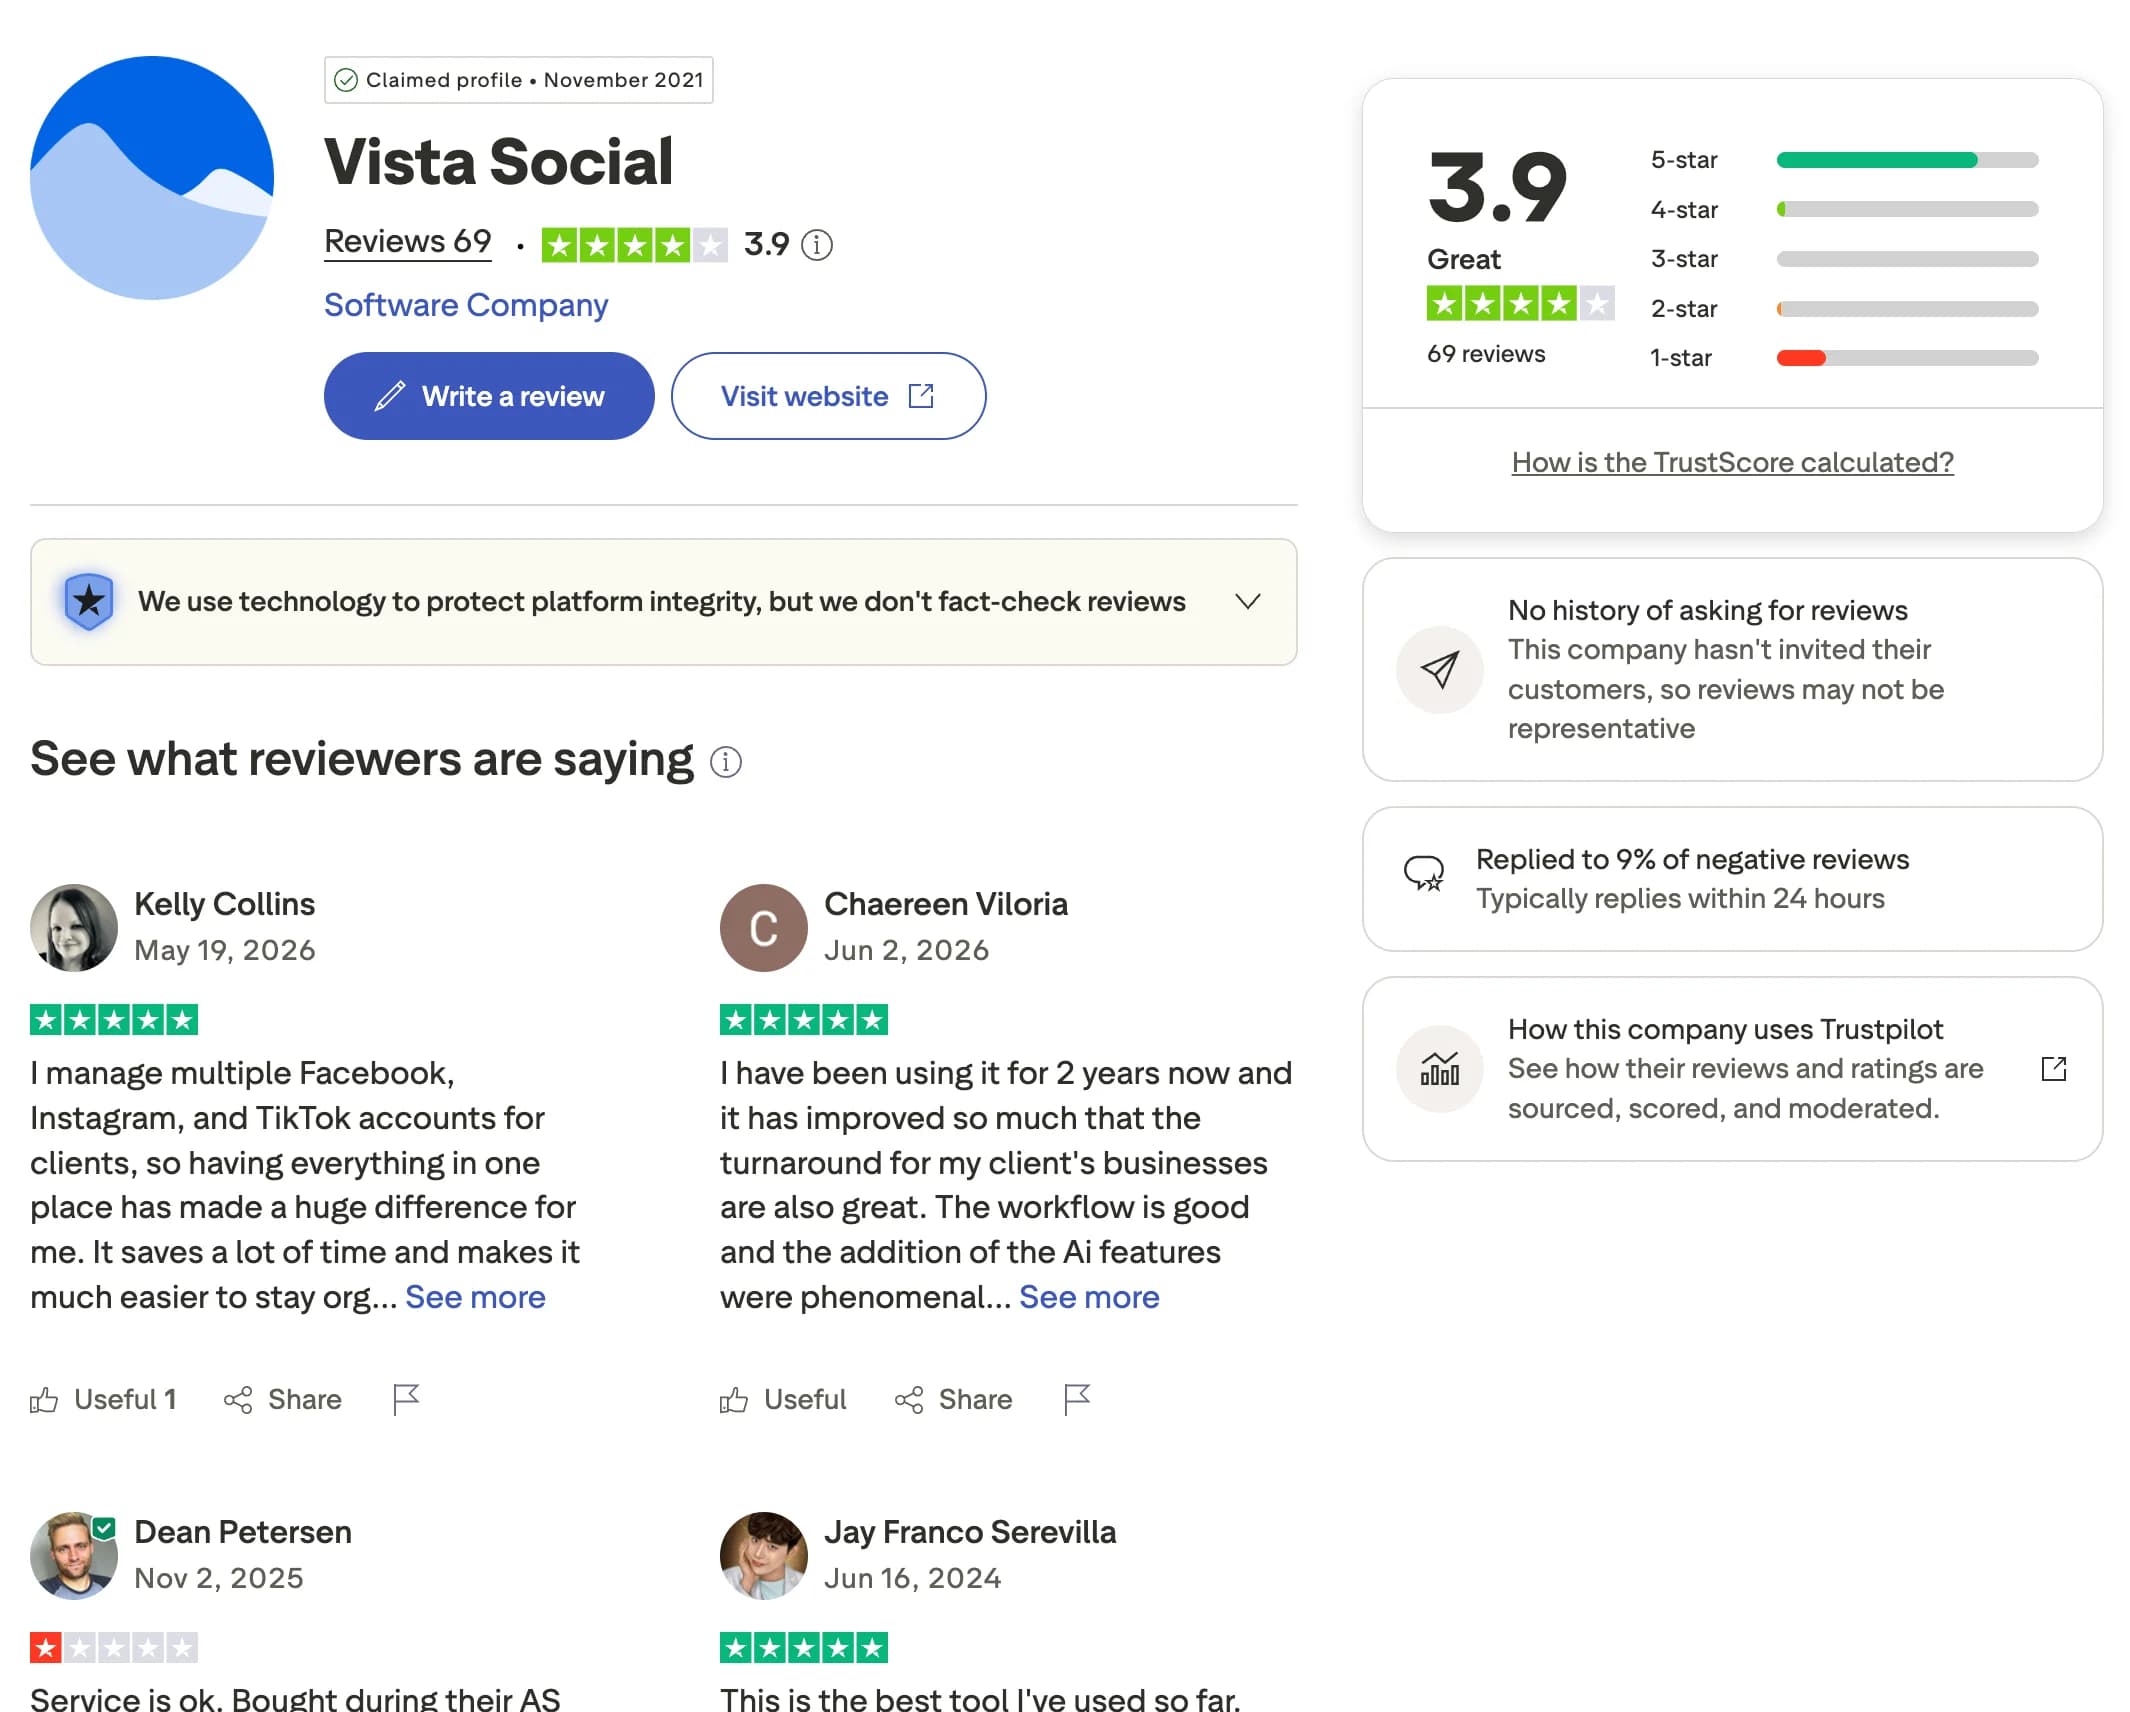Click Dean Petersen reviewer name
Viewport: 2130px width, 1712px height.
point(243,1532)
